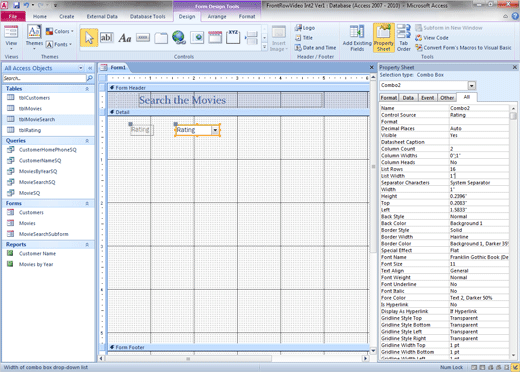Click the Undo icon in quick access toolbar

(26, 5)
